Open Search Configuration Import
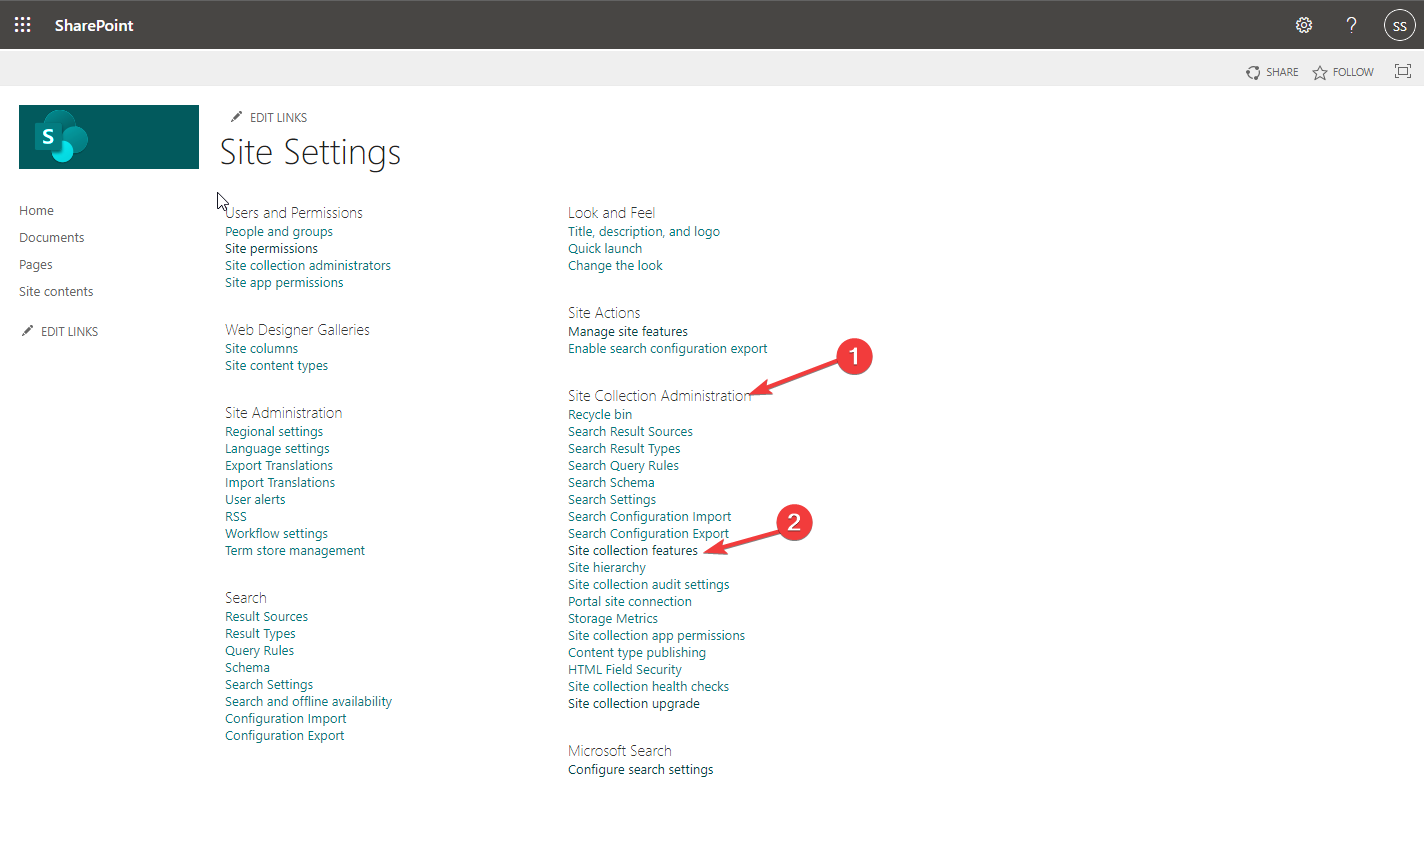Image resolution: width=1424 pixels, height=865 pixels. click(x=650, y=516)
